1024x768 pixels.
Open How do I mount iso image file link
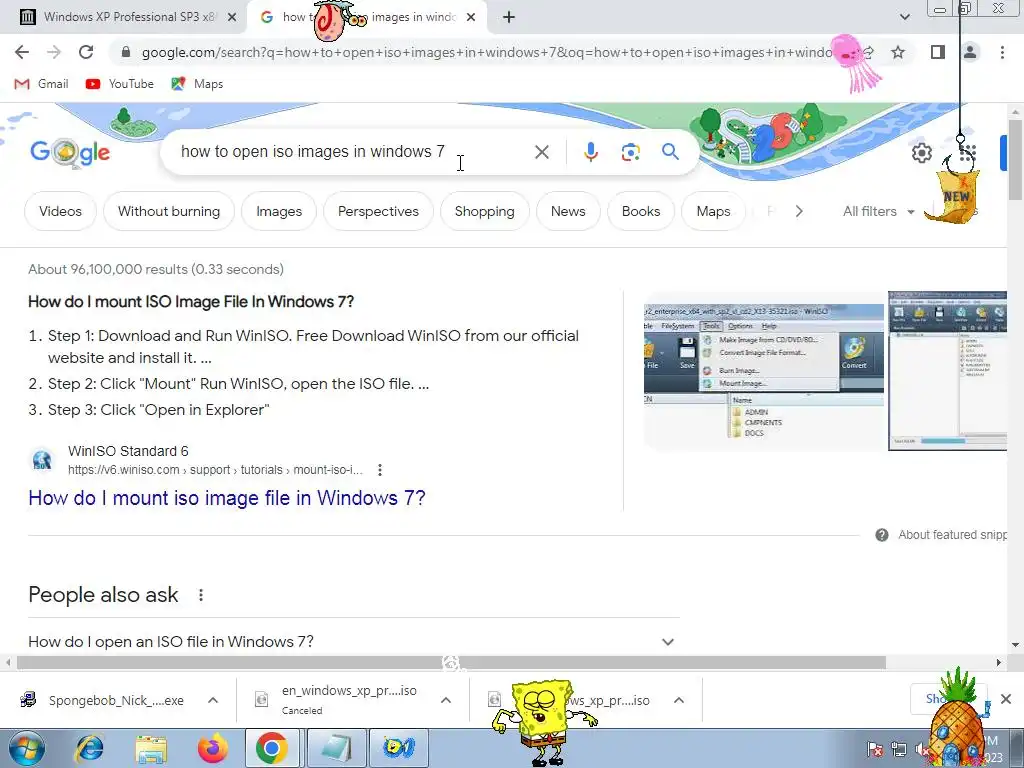pyautogui.click(x=227, y=498)
